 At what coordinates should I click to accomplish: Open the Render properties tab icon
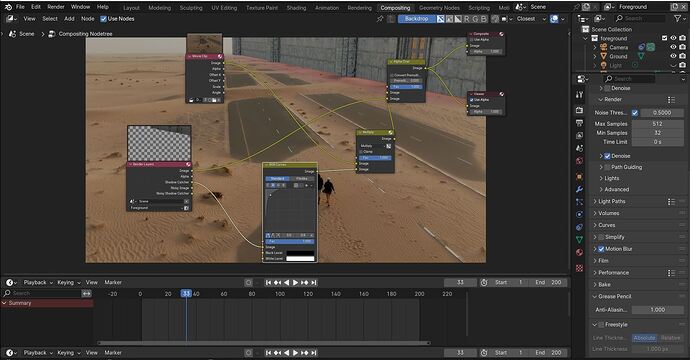tap(580, 110)
